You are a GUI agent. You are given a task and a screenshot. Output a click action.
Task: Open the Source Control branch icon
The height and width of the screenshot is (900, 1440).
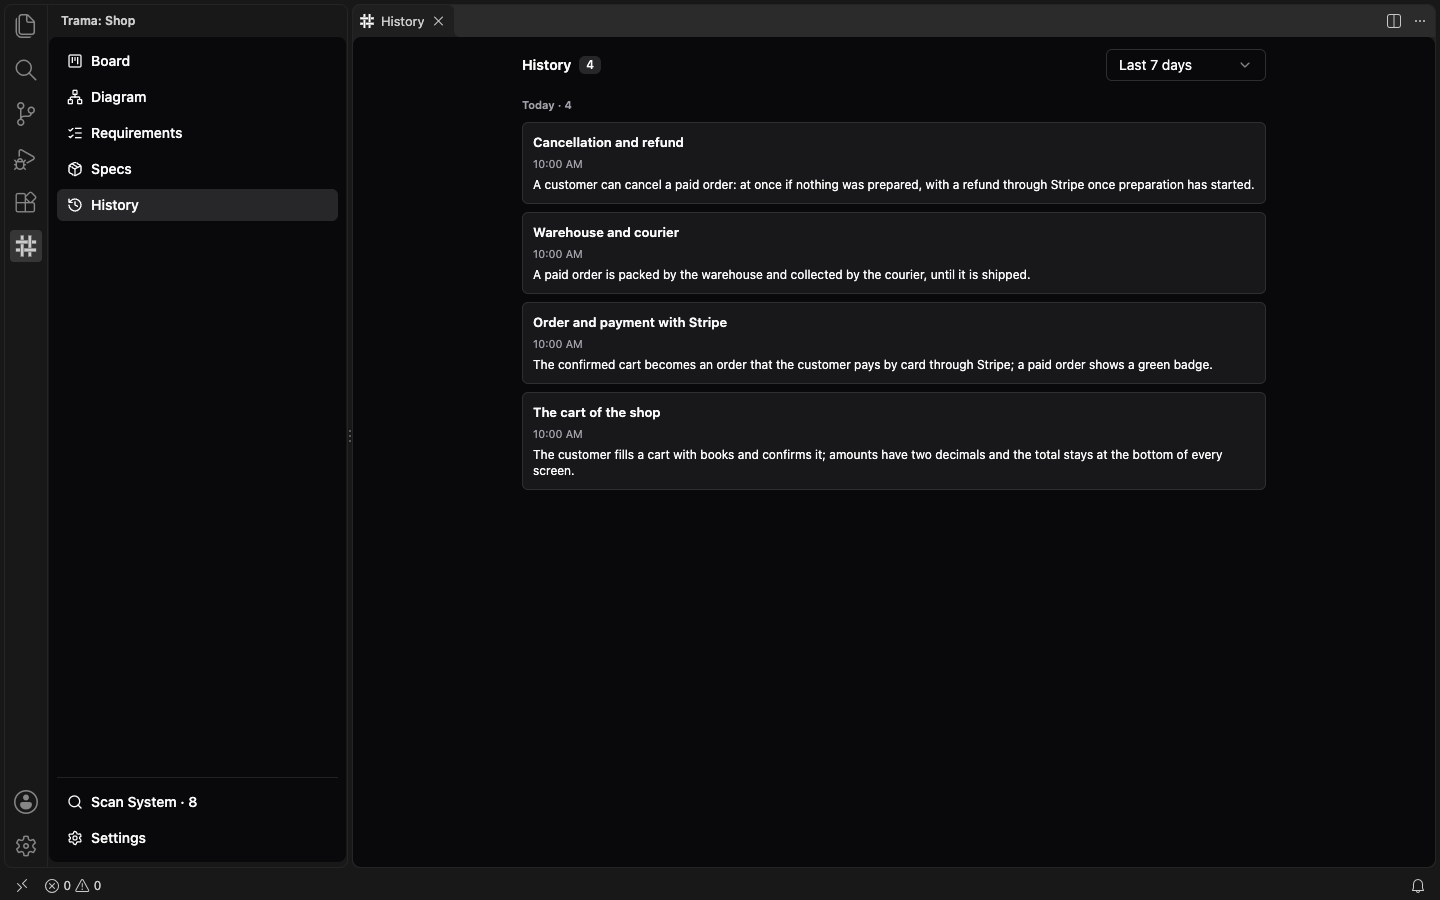26,114
